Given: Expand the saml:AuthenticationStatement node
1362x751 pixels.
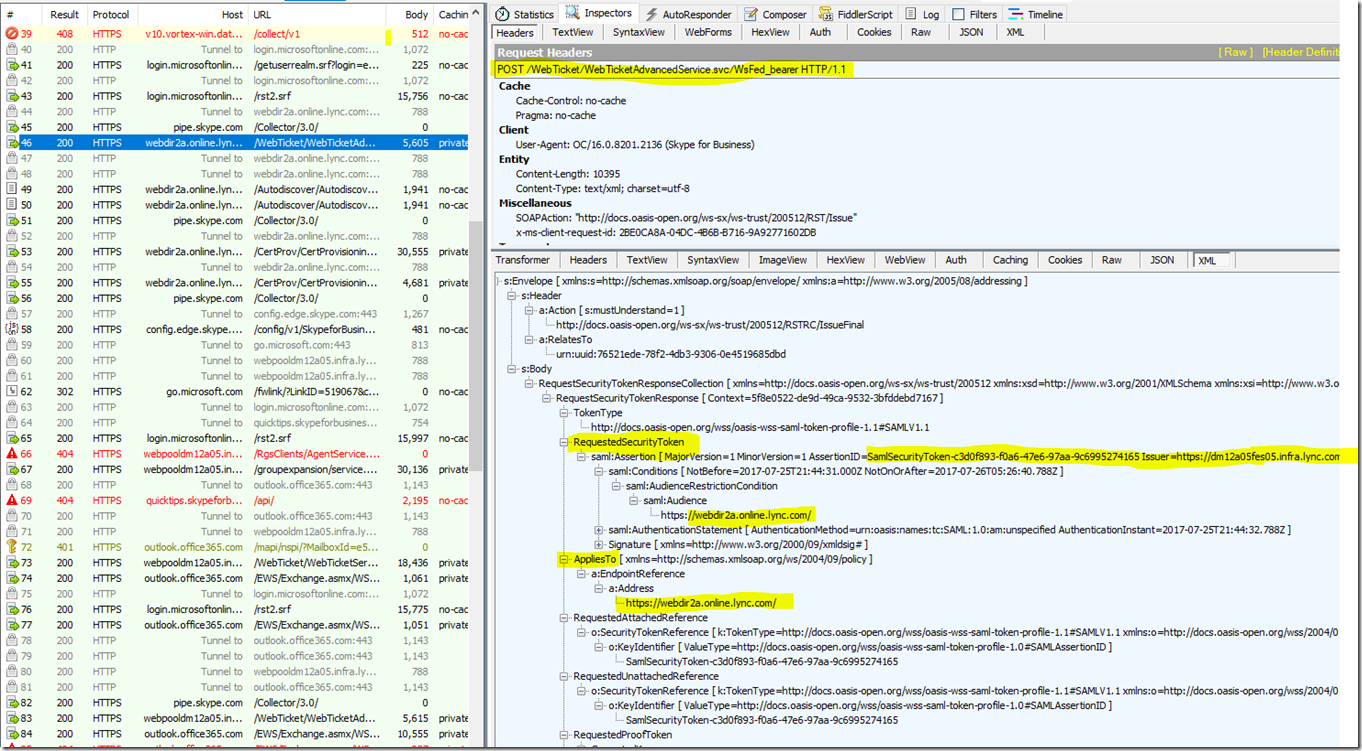Looking at the screenshot, I should 599,529.
